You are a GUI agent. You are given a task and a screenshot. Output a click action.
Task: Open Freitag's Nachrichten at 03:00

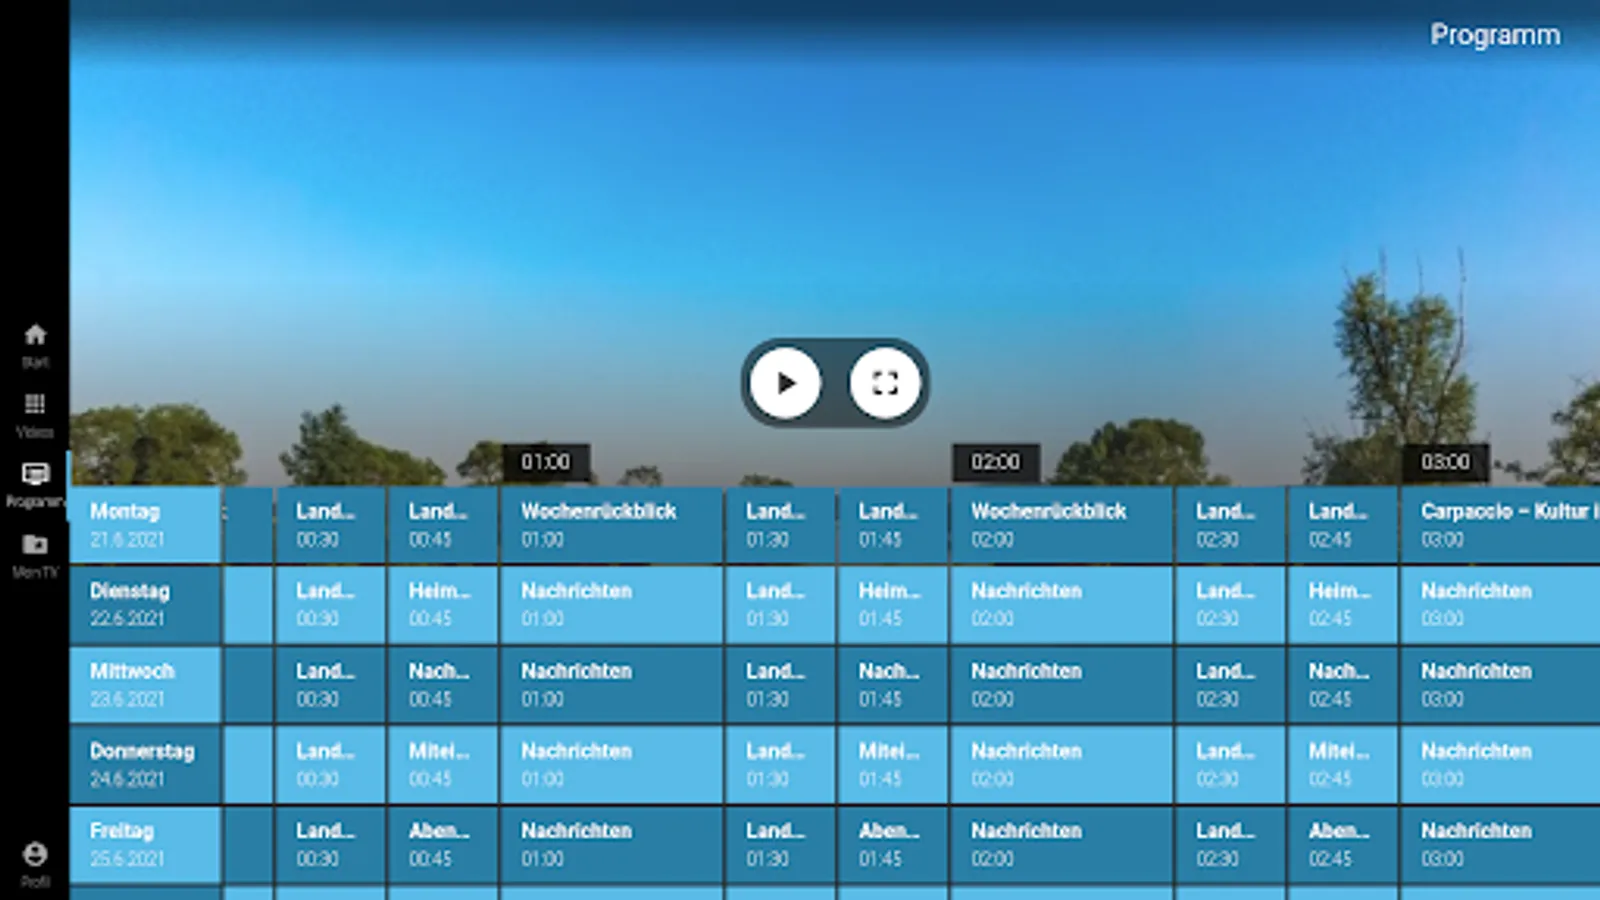(x=1501, y=845)
